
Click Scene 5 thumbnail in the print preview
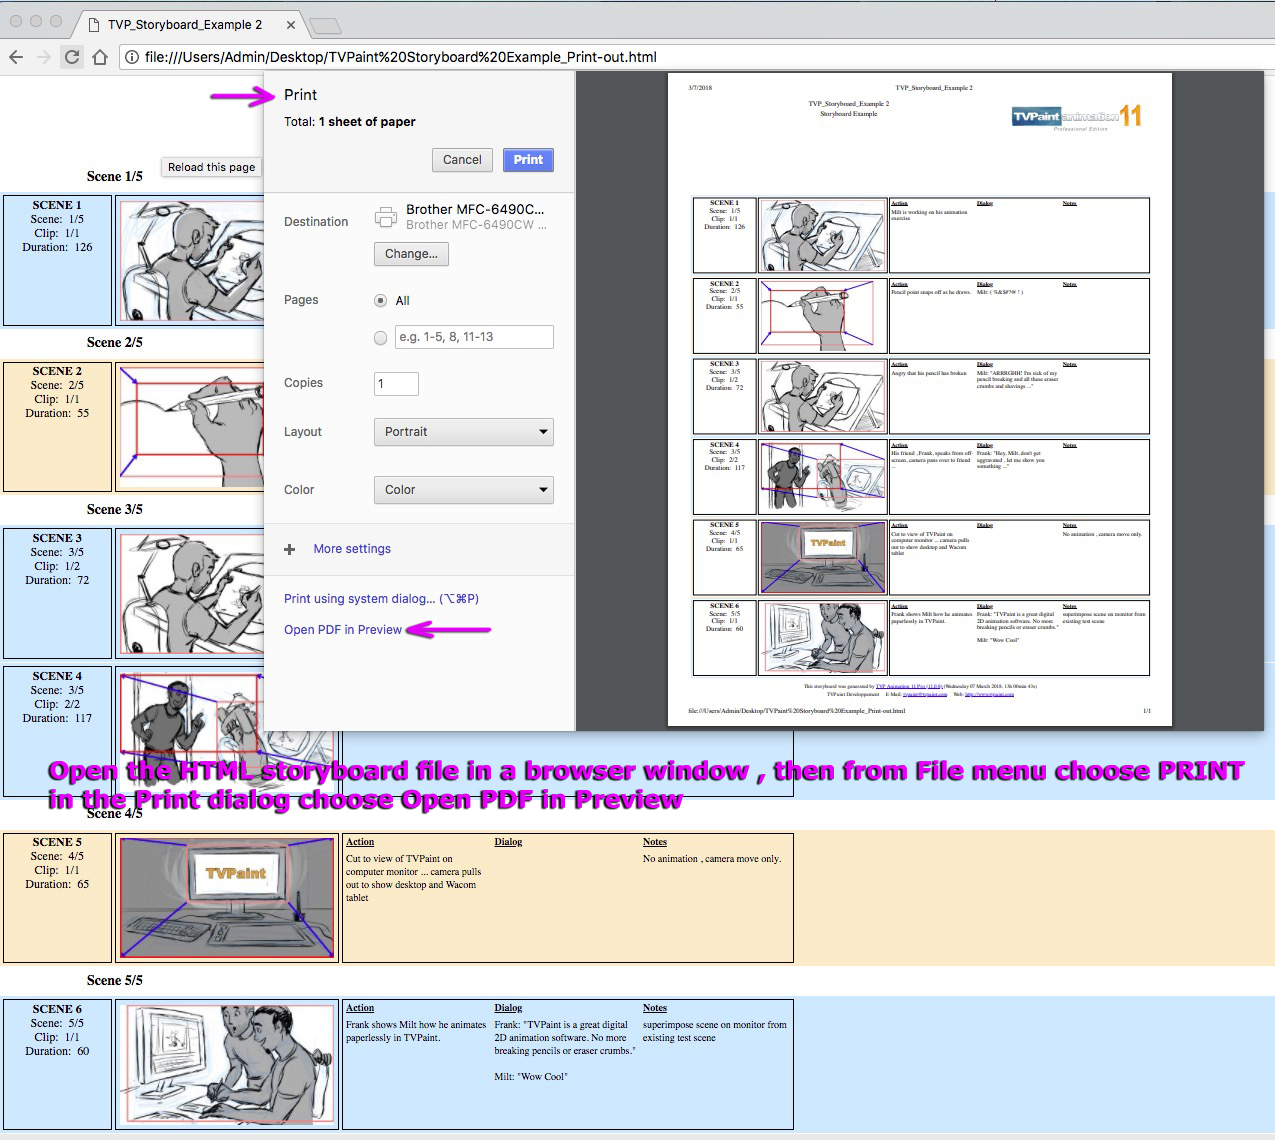(823, 557)
